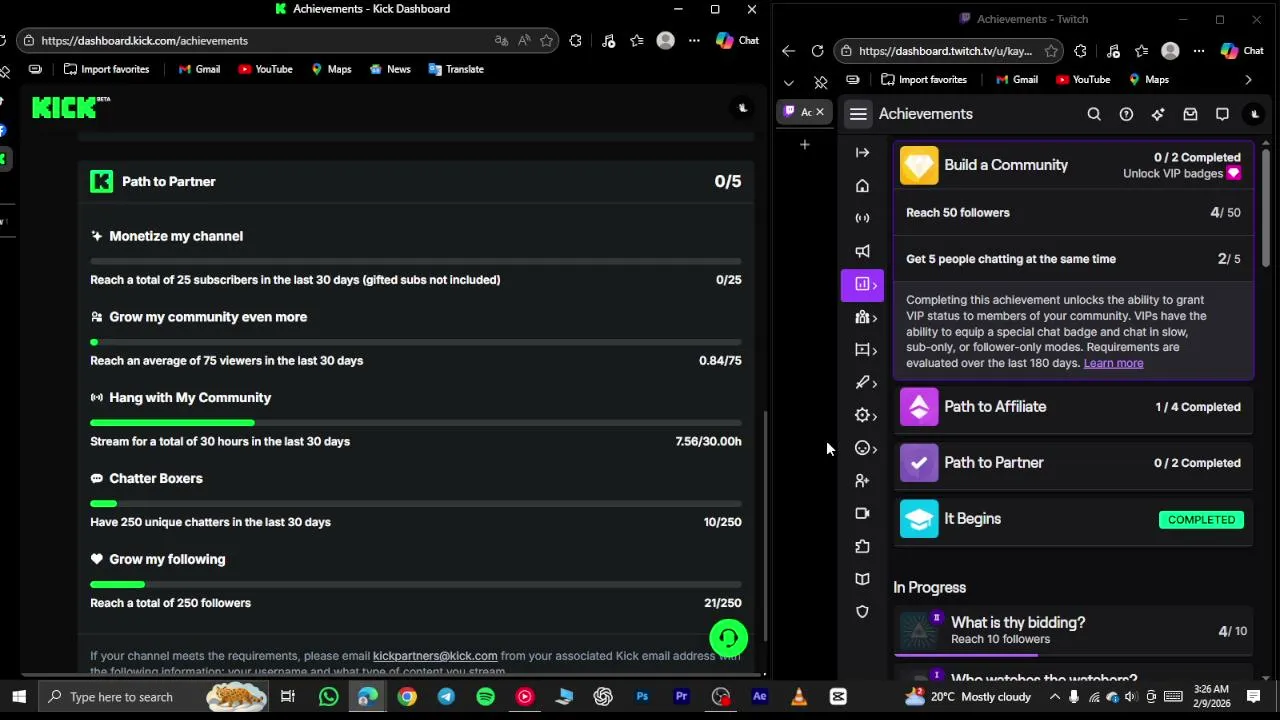Show more bookmarks in Twitch window overflow

pyautogui.click(x=1248, y=80)
